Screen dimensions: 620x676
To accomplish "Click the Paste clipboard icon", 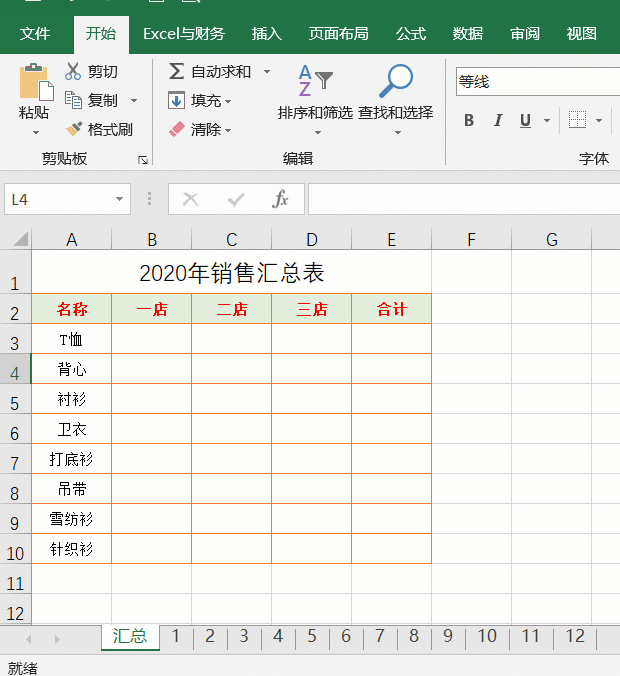I will (35, 81).
